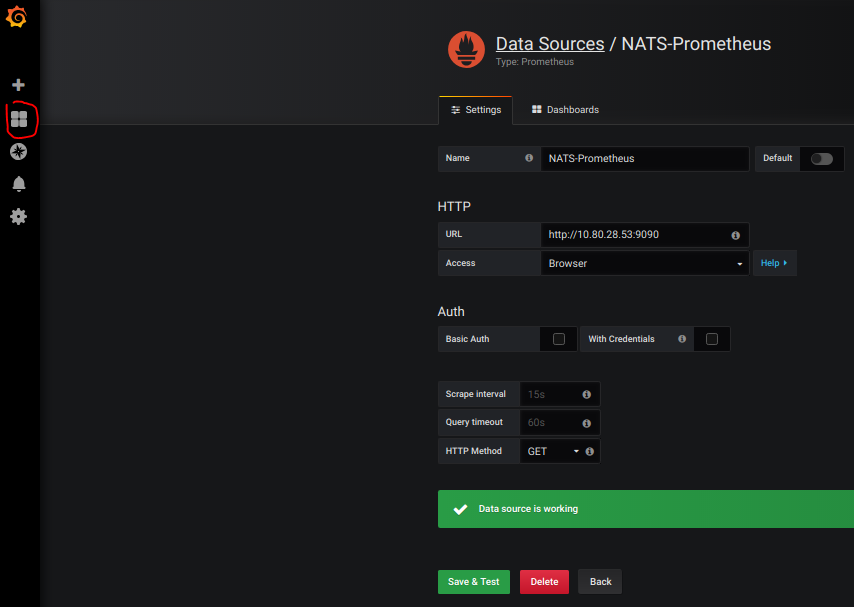This screenshot has width=854, height=607.
Task: Select the Dashboards icon in the sidebar
Action: 20,119
